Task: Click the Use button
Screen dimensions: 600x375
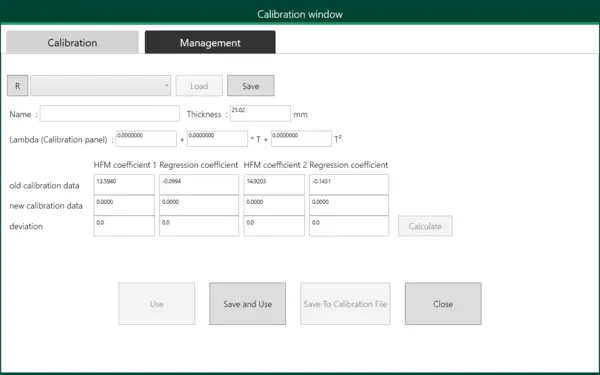Action: click(x=157, y=304)
